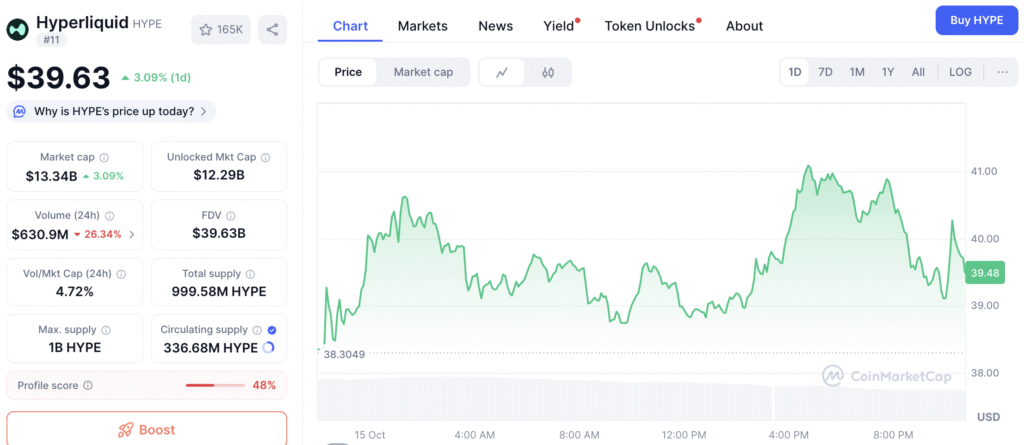This screenshot has height=445, width=1024.
Task: Enable LOG scale on chart
Action: tap(959, 72)
